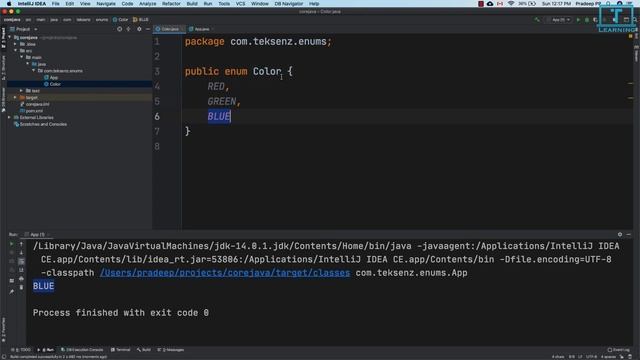Expand the target folder
The image size is (640, 360).
click(16, 97)
